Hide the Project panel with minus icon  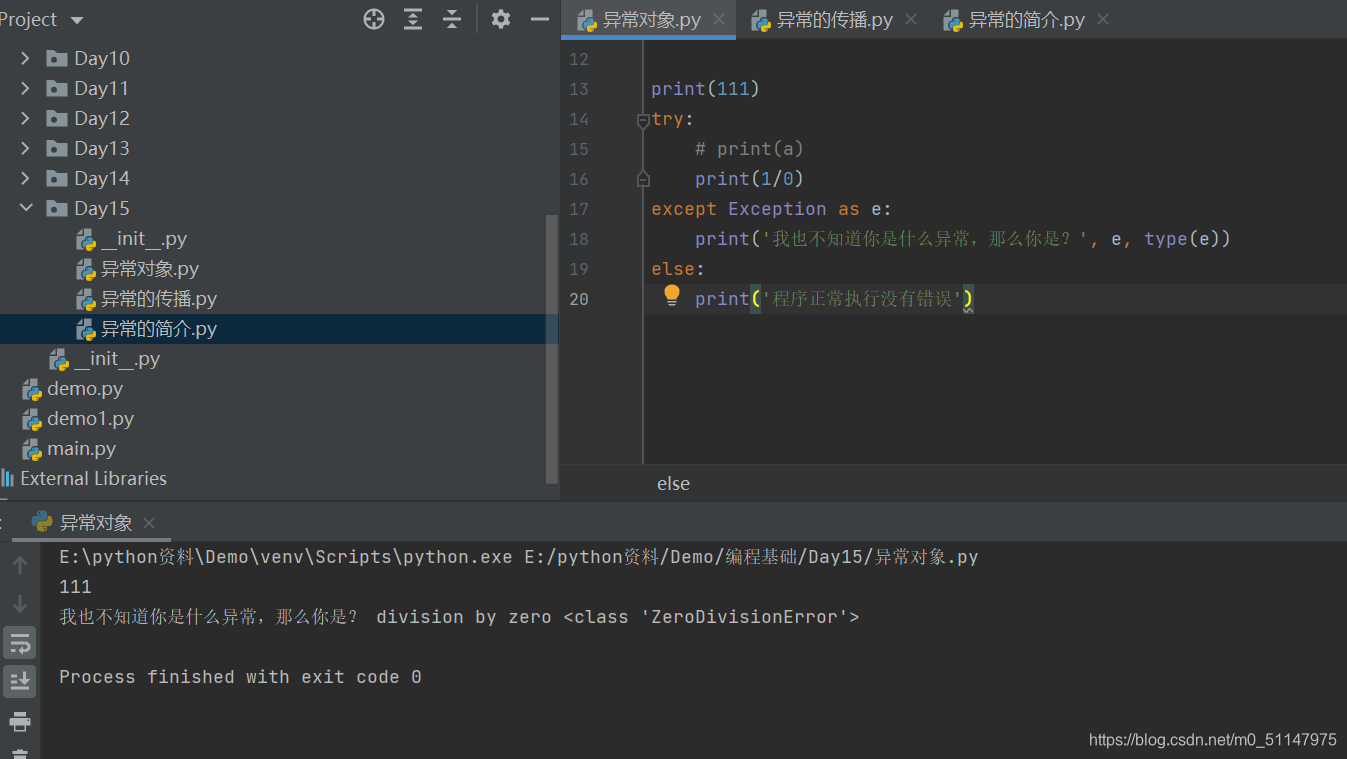click(x=540, y=19)
